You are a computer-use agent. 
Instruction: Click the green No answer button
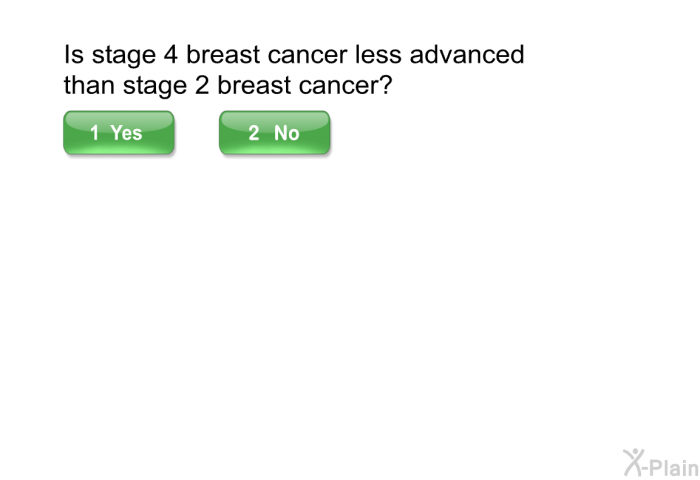click(274, 132)
